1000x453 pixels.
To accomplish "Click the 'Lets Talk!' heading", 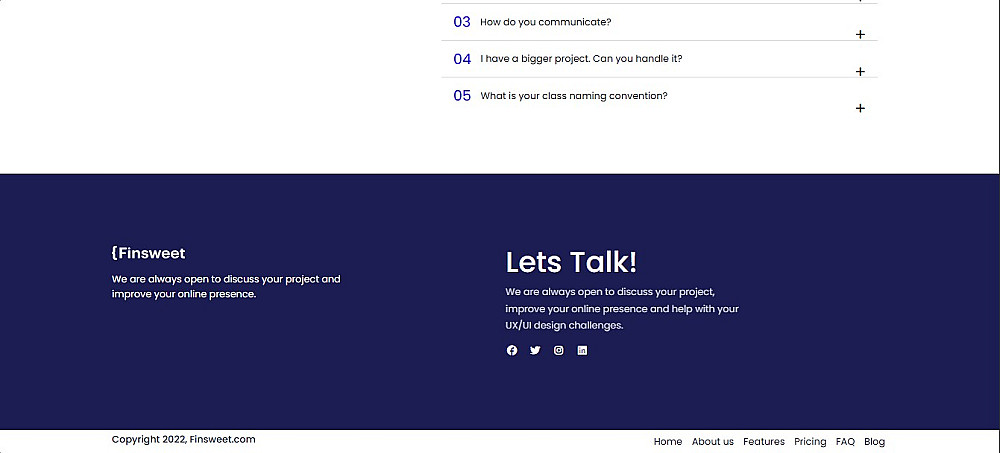I will tap(571, 262).
